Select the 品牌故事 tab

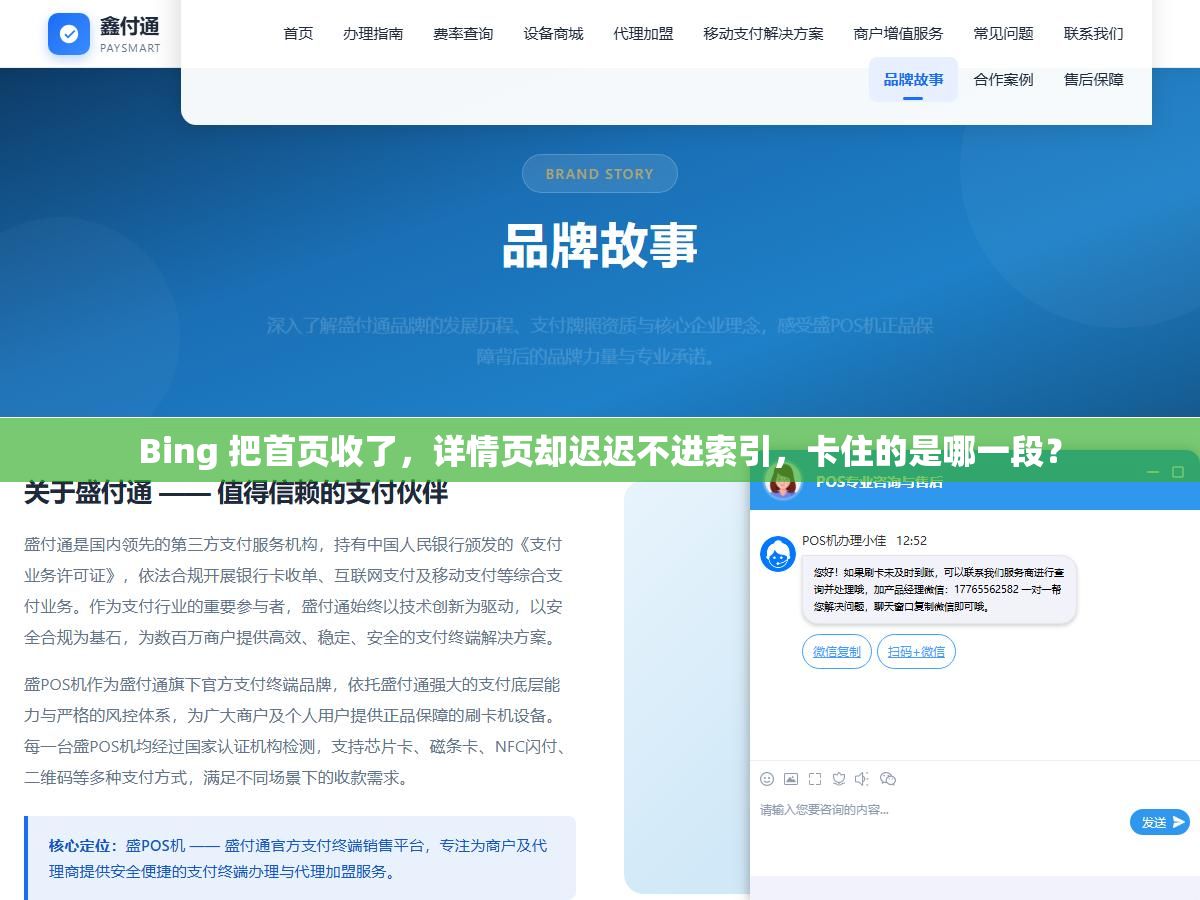coord(913,79)
